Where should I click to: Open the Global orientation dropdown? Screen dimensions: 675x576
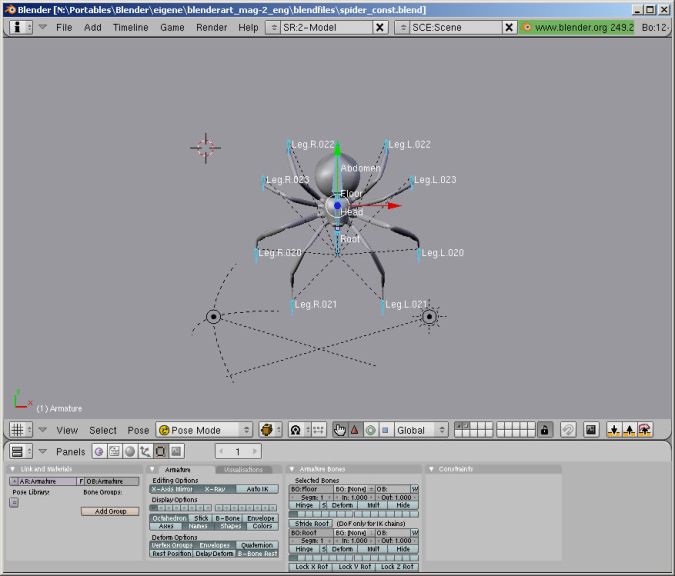[421, 430]
